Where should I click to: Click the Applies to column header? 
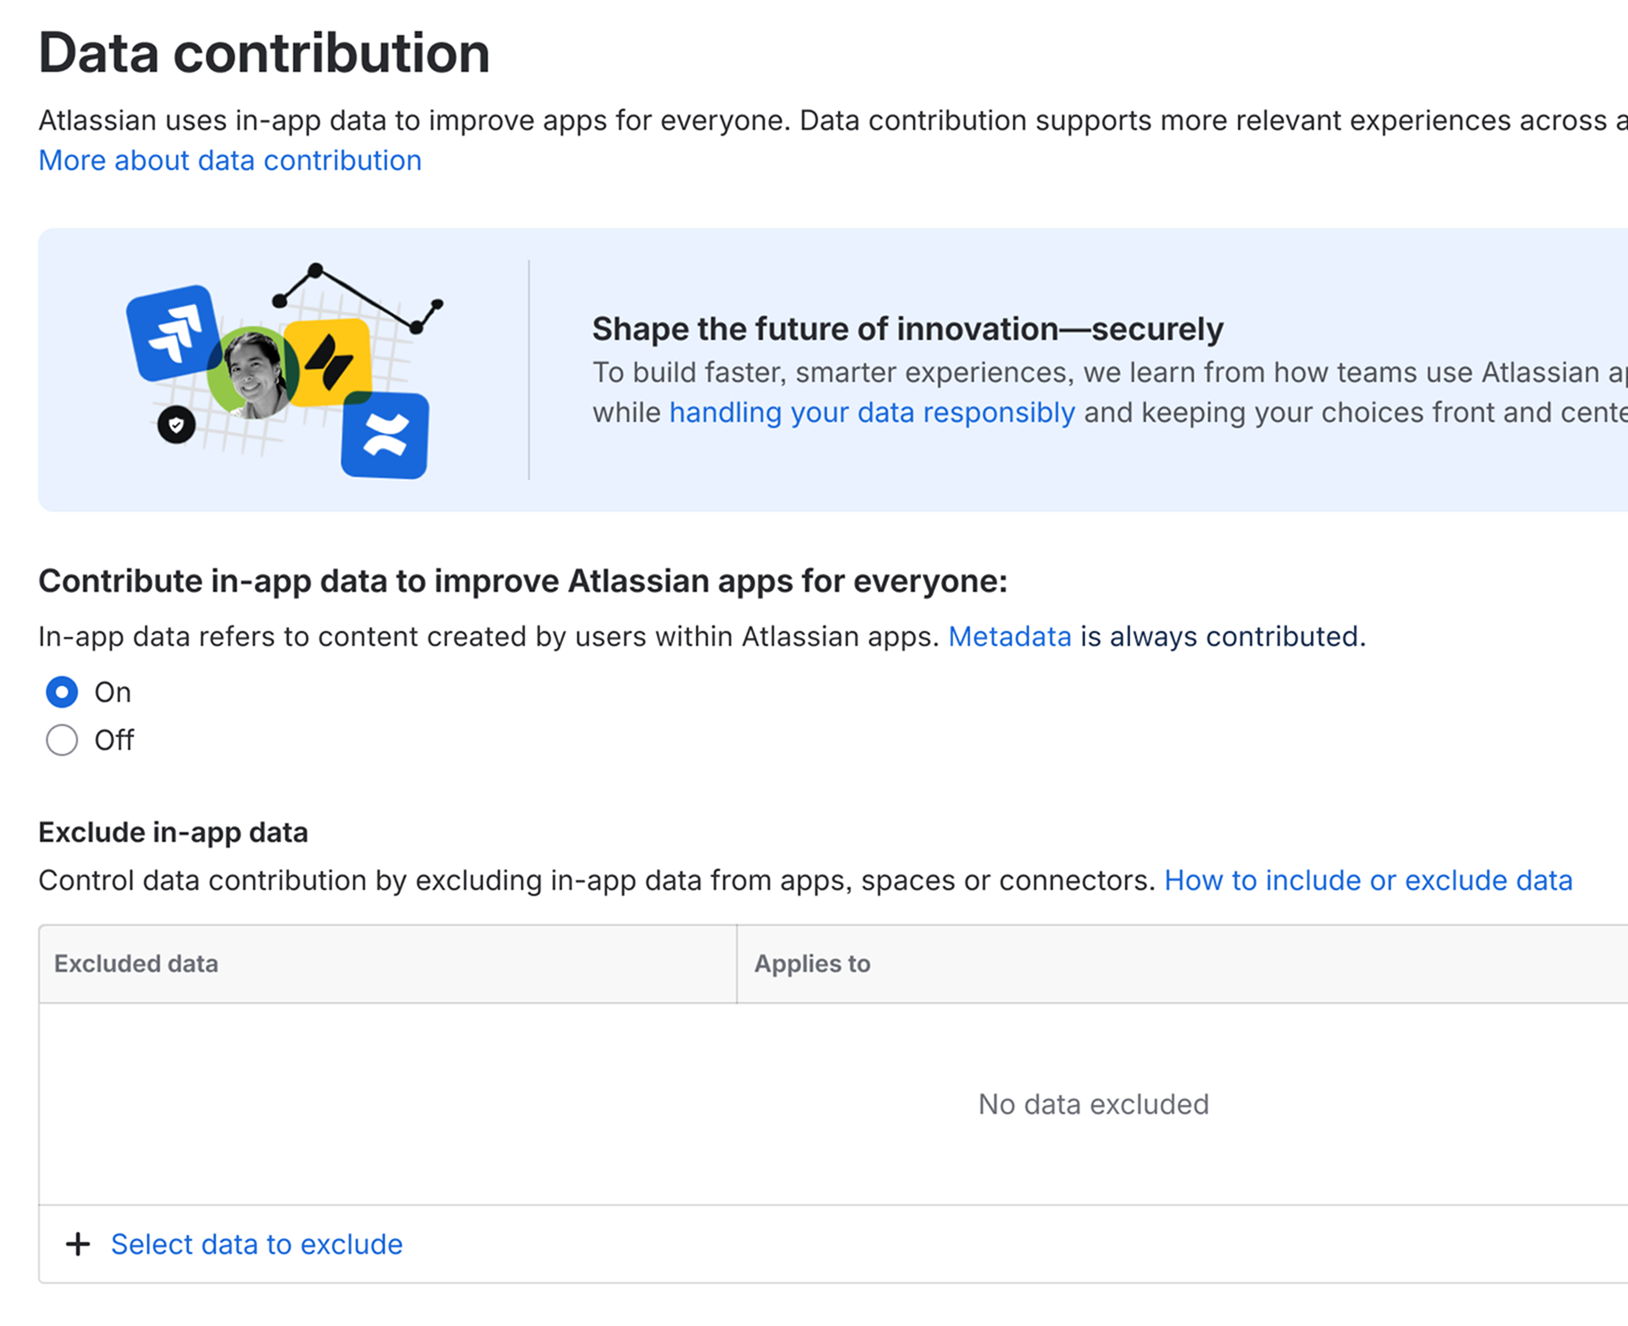812,963
